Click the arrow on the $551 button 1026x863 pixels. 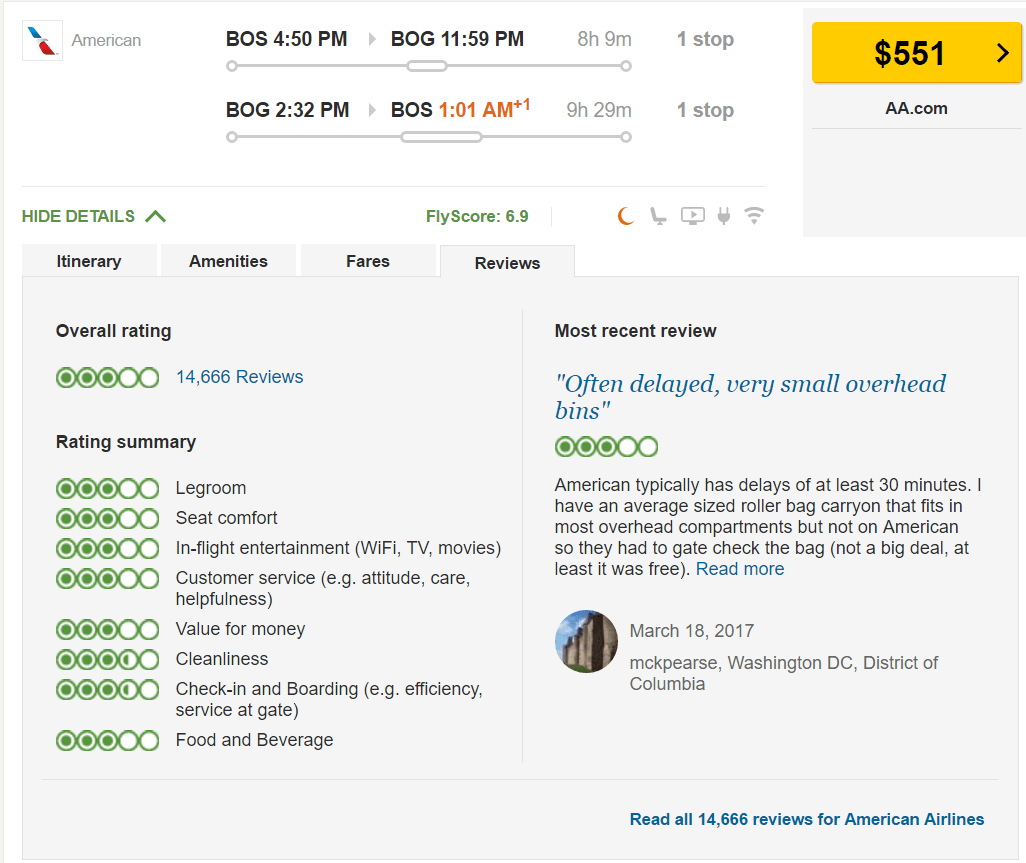tap(1002, 53)
